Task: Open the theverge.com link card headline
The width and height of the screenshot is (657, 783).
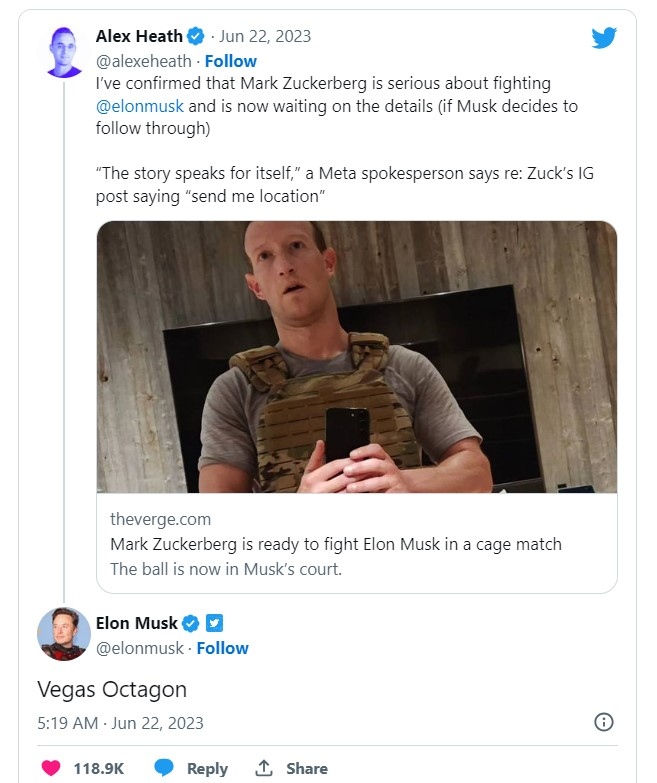Action: pyautogui.click(x=336, y=545)
